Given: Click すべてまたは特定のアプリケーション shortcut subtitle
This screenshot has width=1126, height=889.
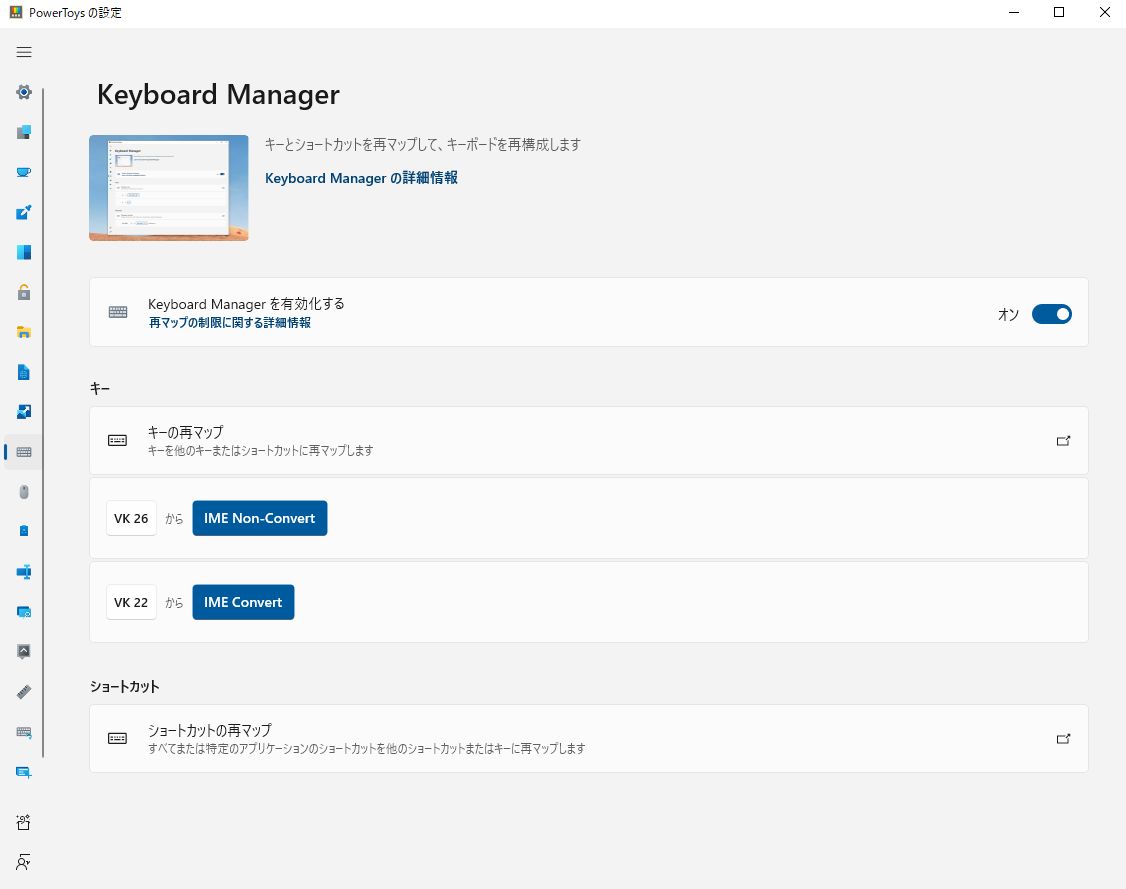Looking at the screenshot, I should point(366,749).
